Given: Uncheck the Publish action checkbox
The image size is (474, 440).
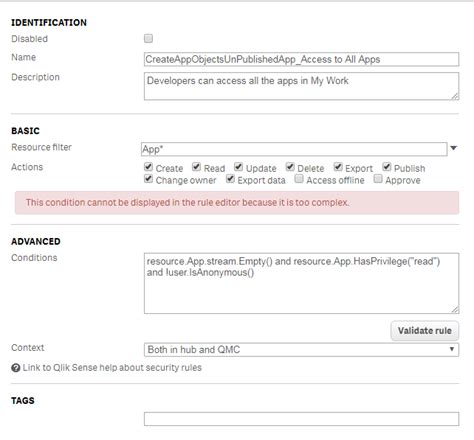Looking at the screenshot, I should point(387,167).
